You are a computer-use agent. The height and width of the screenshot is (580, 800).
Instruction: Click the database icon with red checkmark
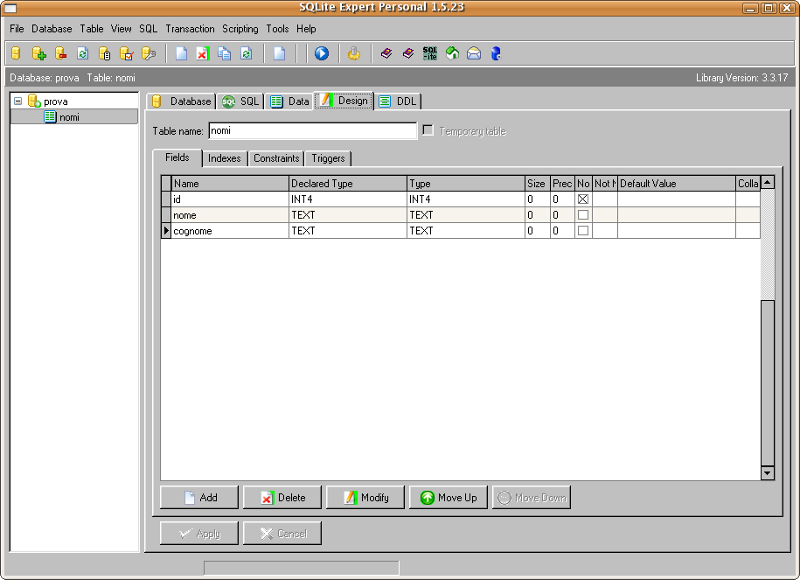click(127, 54)
